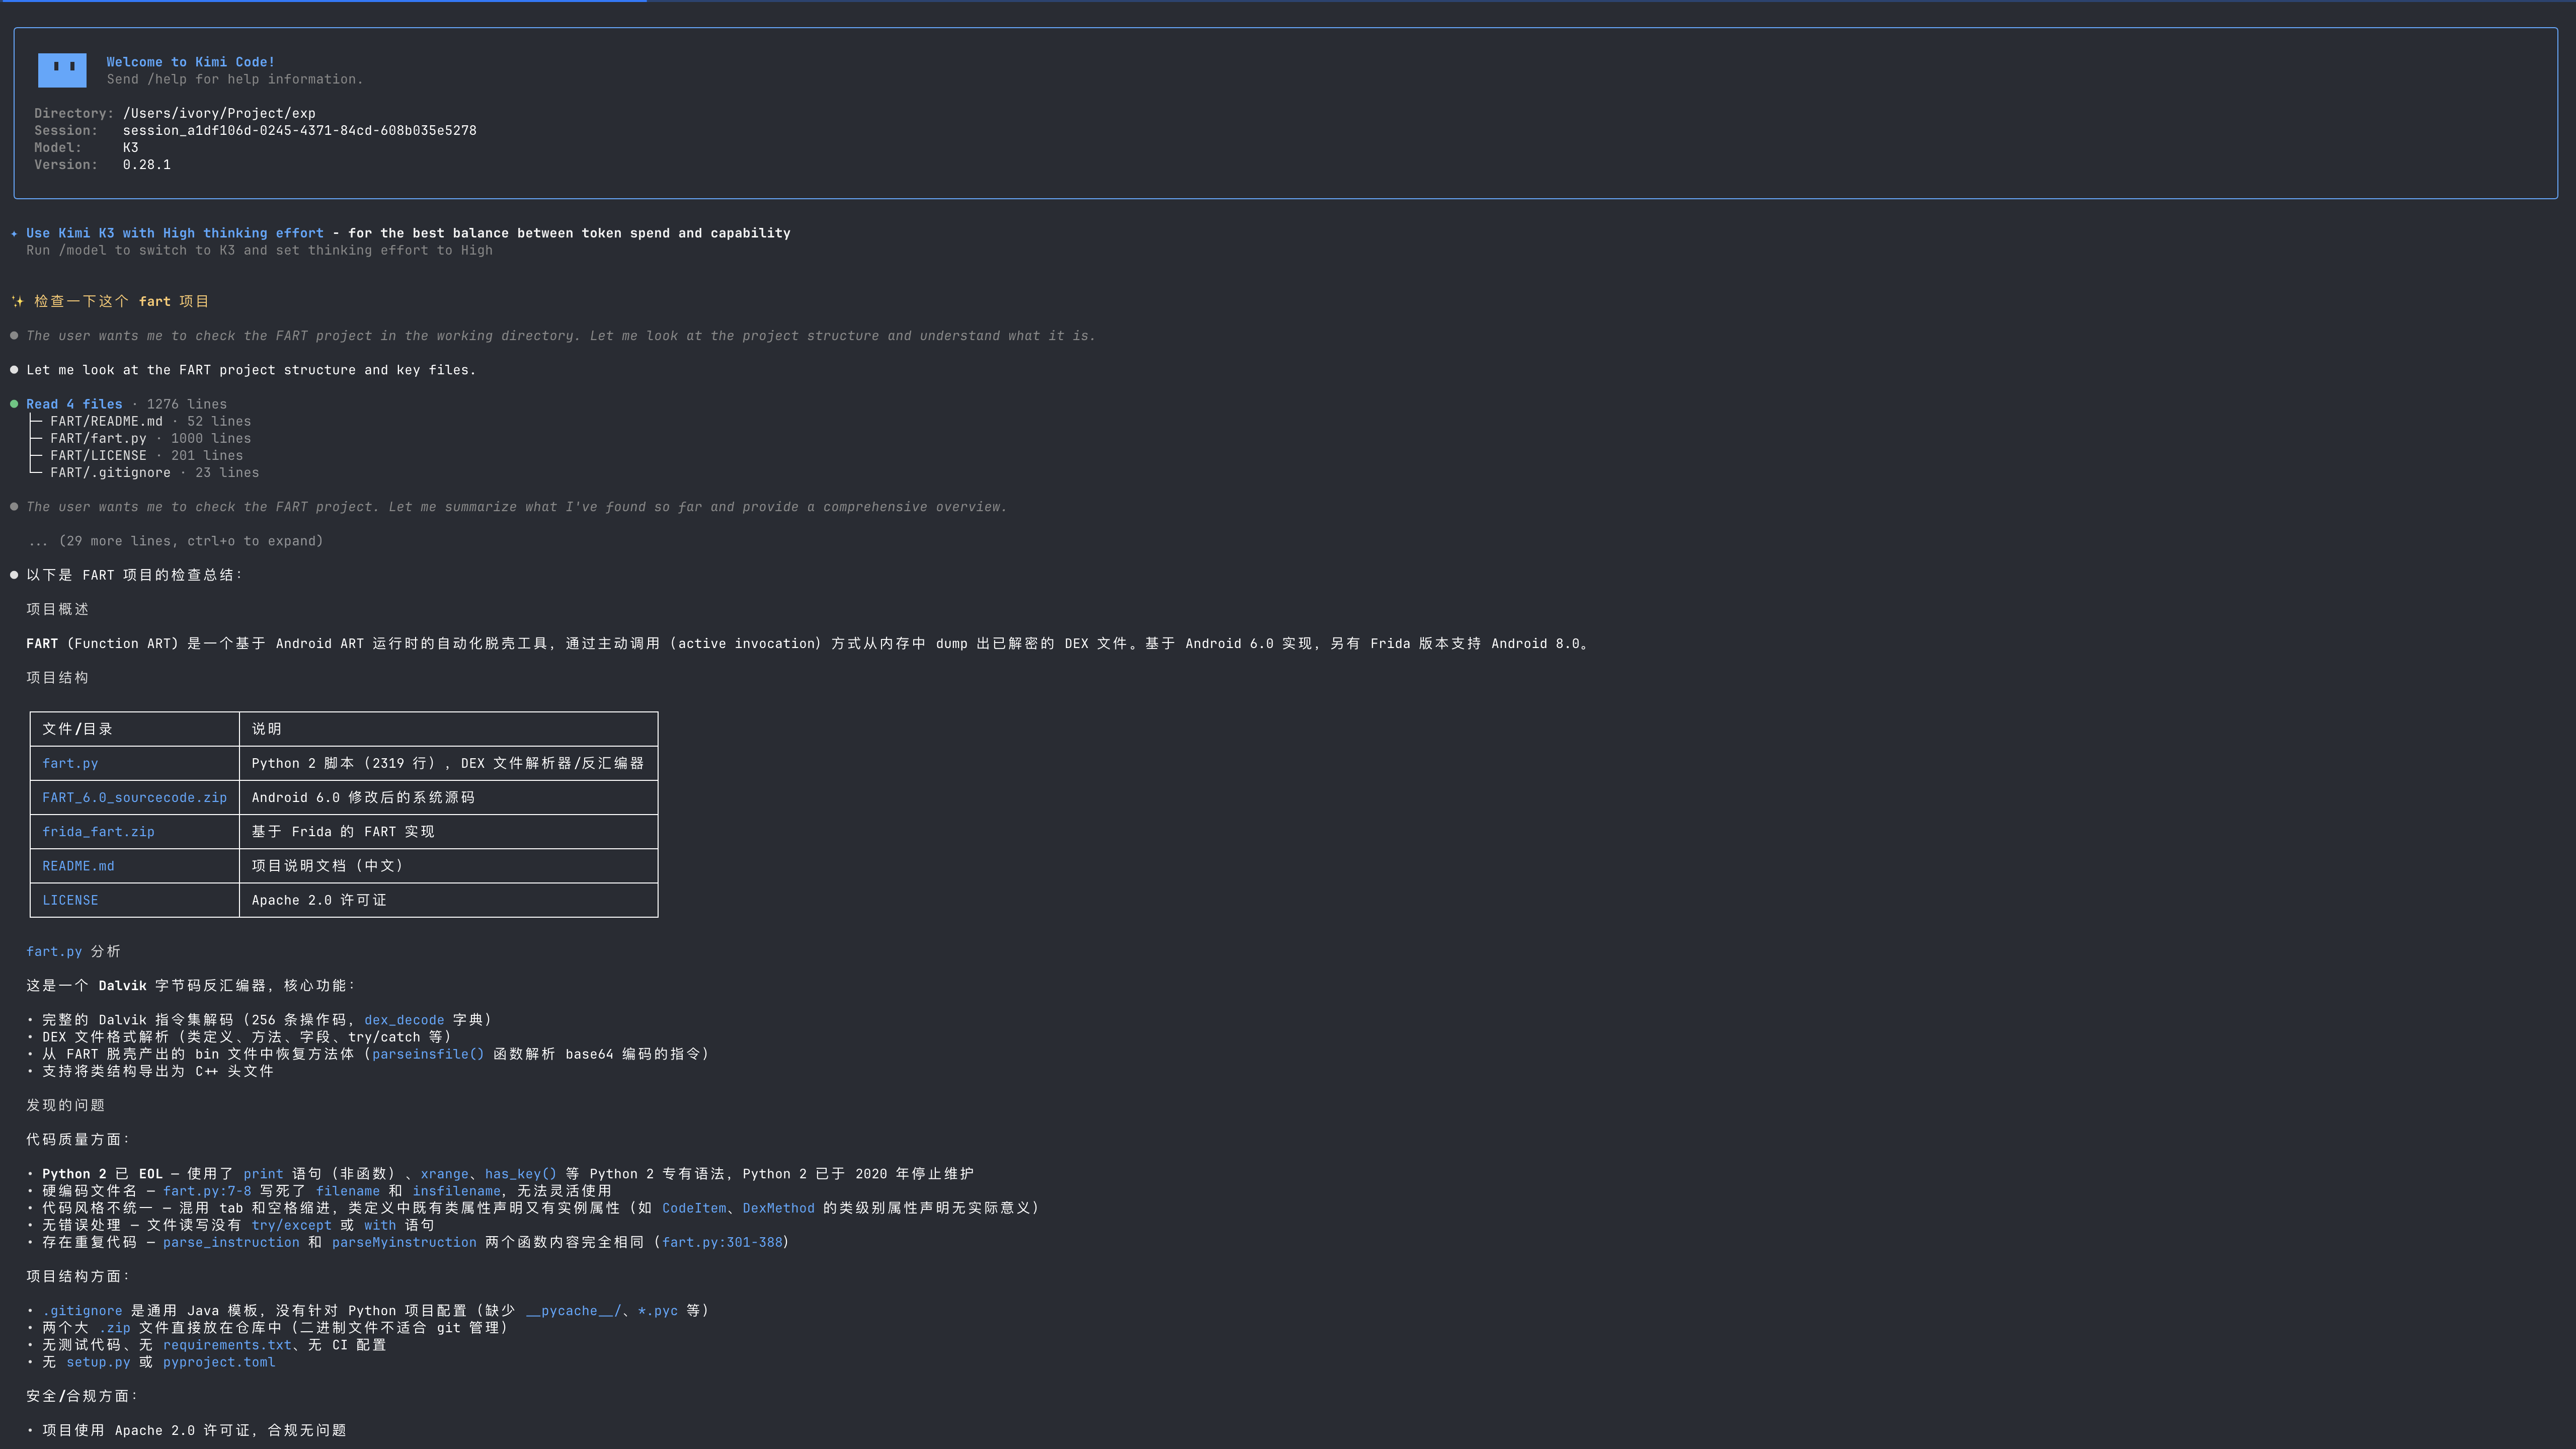2576x1449 pixels.
Task: Open FART_6.0_sourcecode.zip link in table
Action: [x=134, y=797]
